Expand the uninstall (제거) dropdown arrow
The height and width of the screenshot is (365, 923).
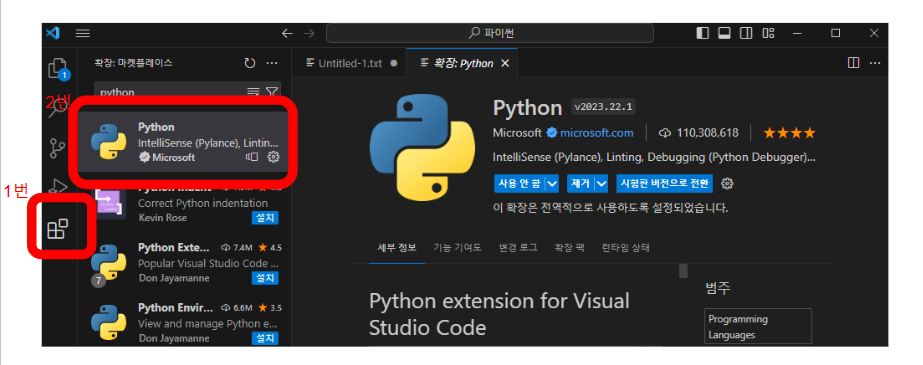(601, 184)
